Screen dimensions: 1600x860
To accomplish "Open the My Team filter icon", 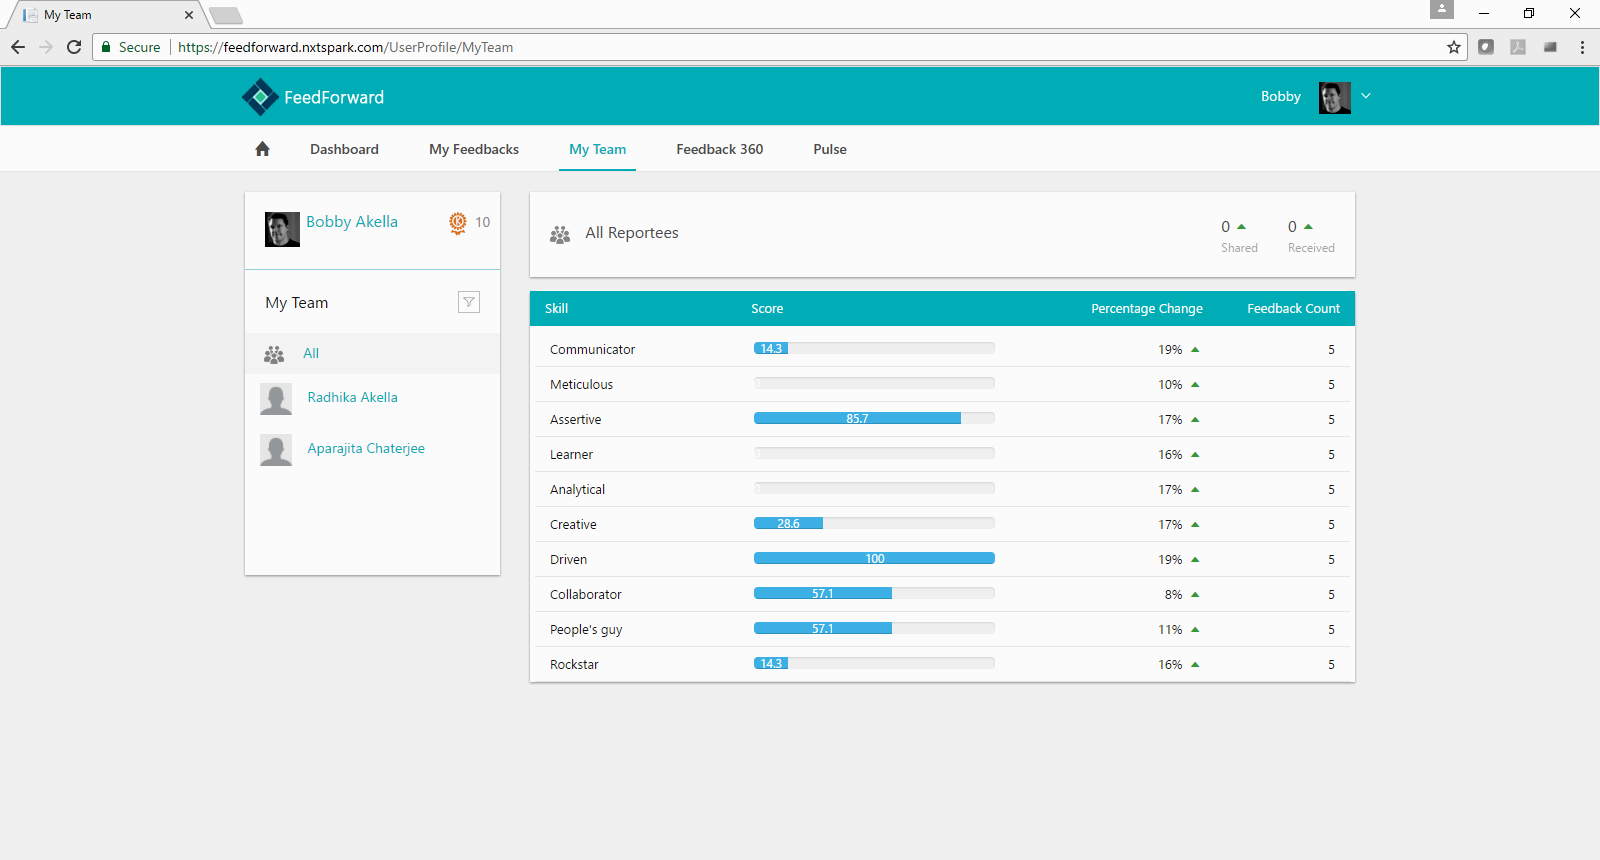I will (469, 302).
